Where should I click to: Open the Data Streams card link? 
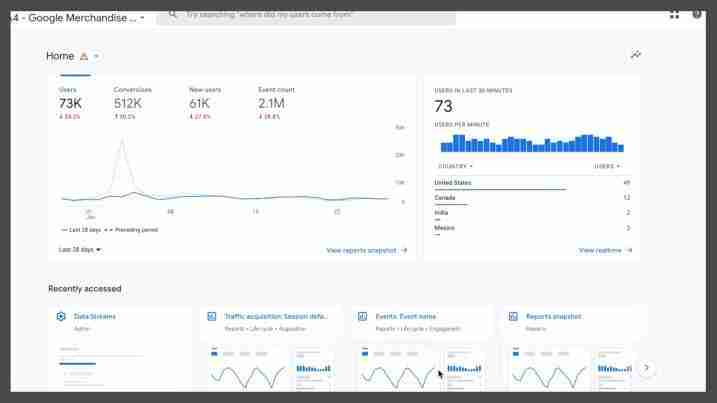point(95,316)
